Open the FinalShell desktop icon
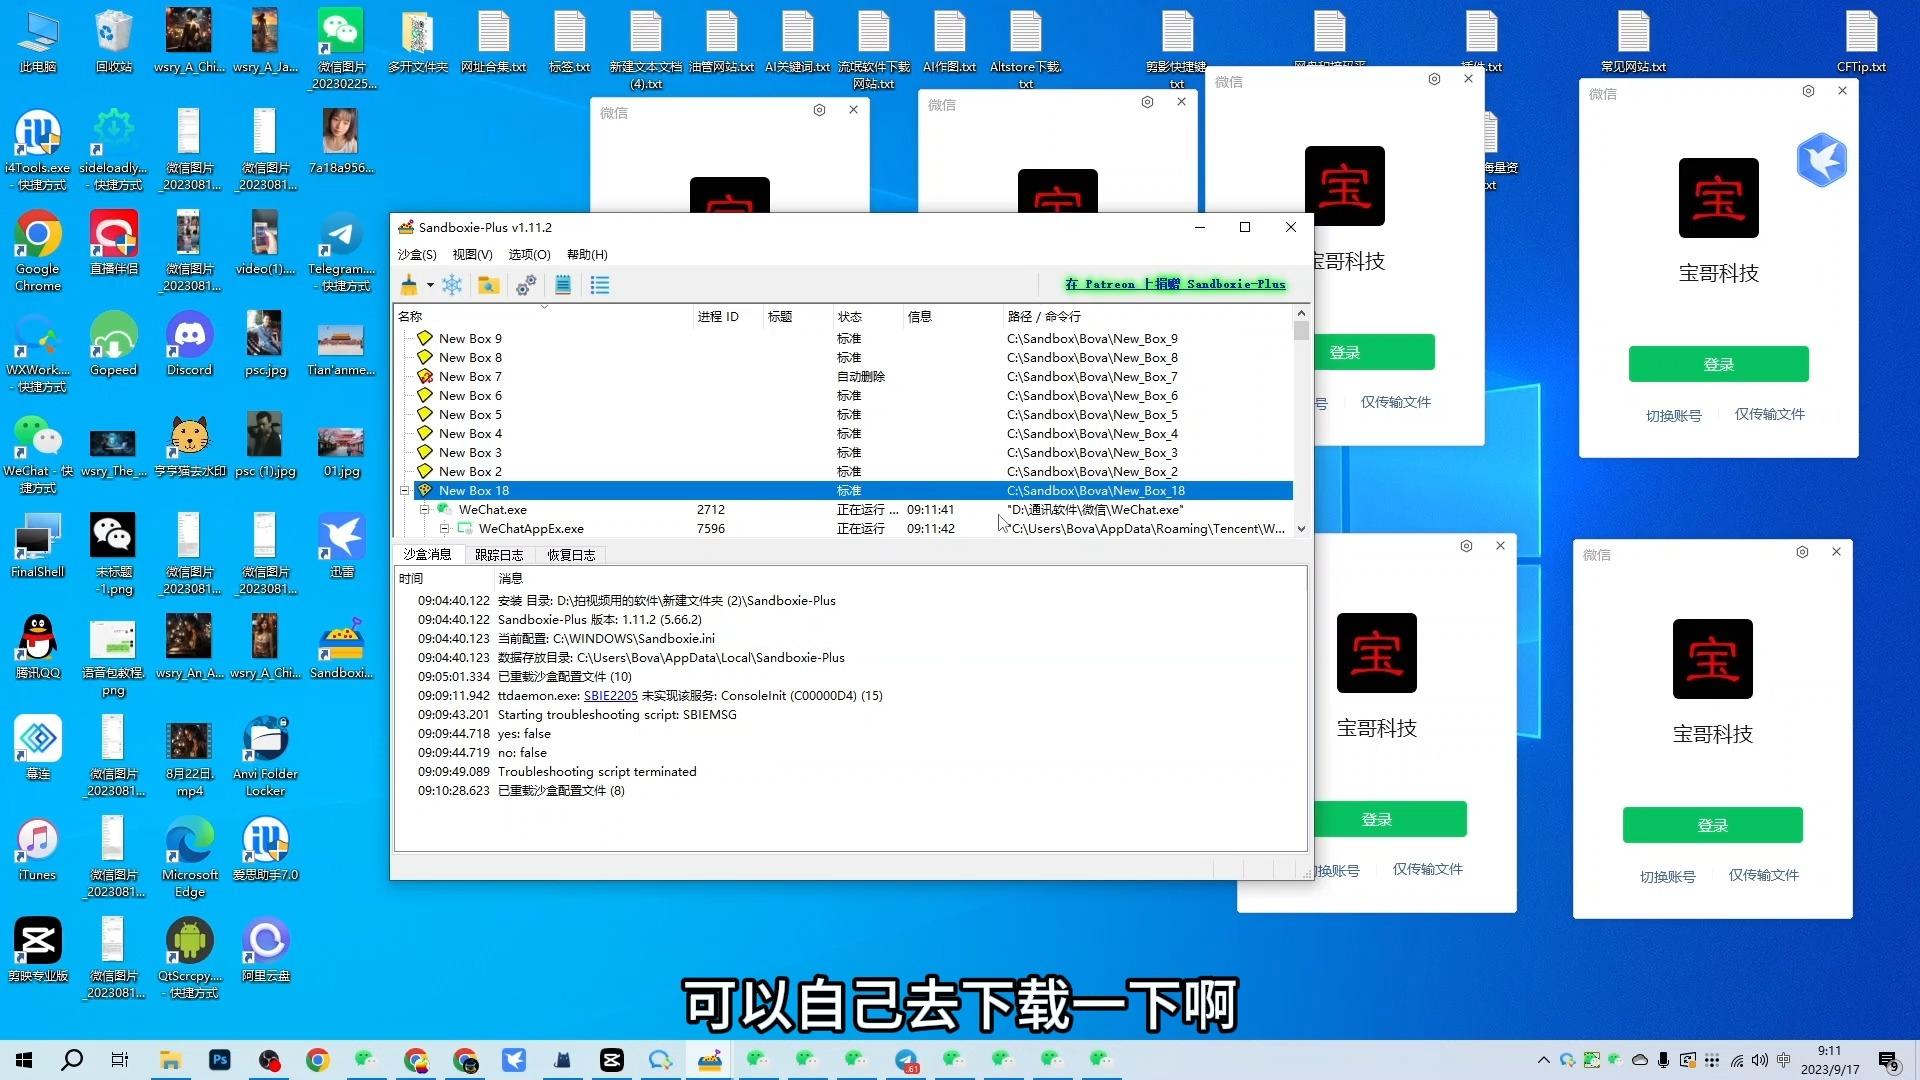This screenshot has width=1920, height=1080. 38,547
